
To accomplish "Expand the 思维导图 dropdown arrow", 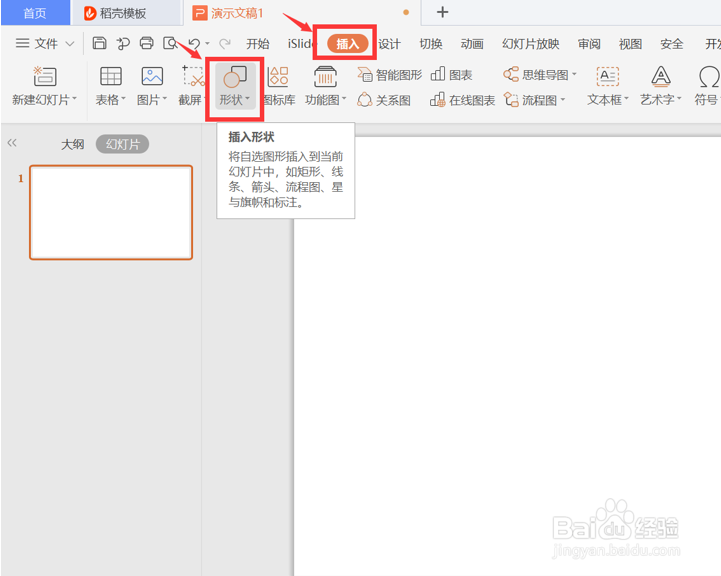I will tap(574, 74).
